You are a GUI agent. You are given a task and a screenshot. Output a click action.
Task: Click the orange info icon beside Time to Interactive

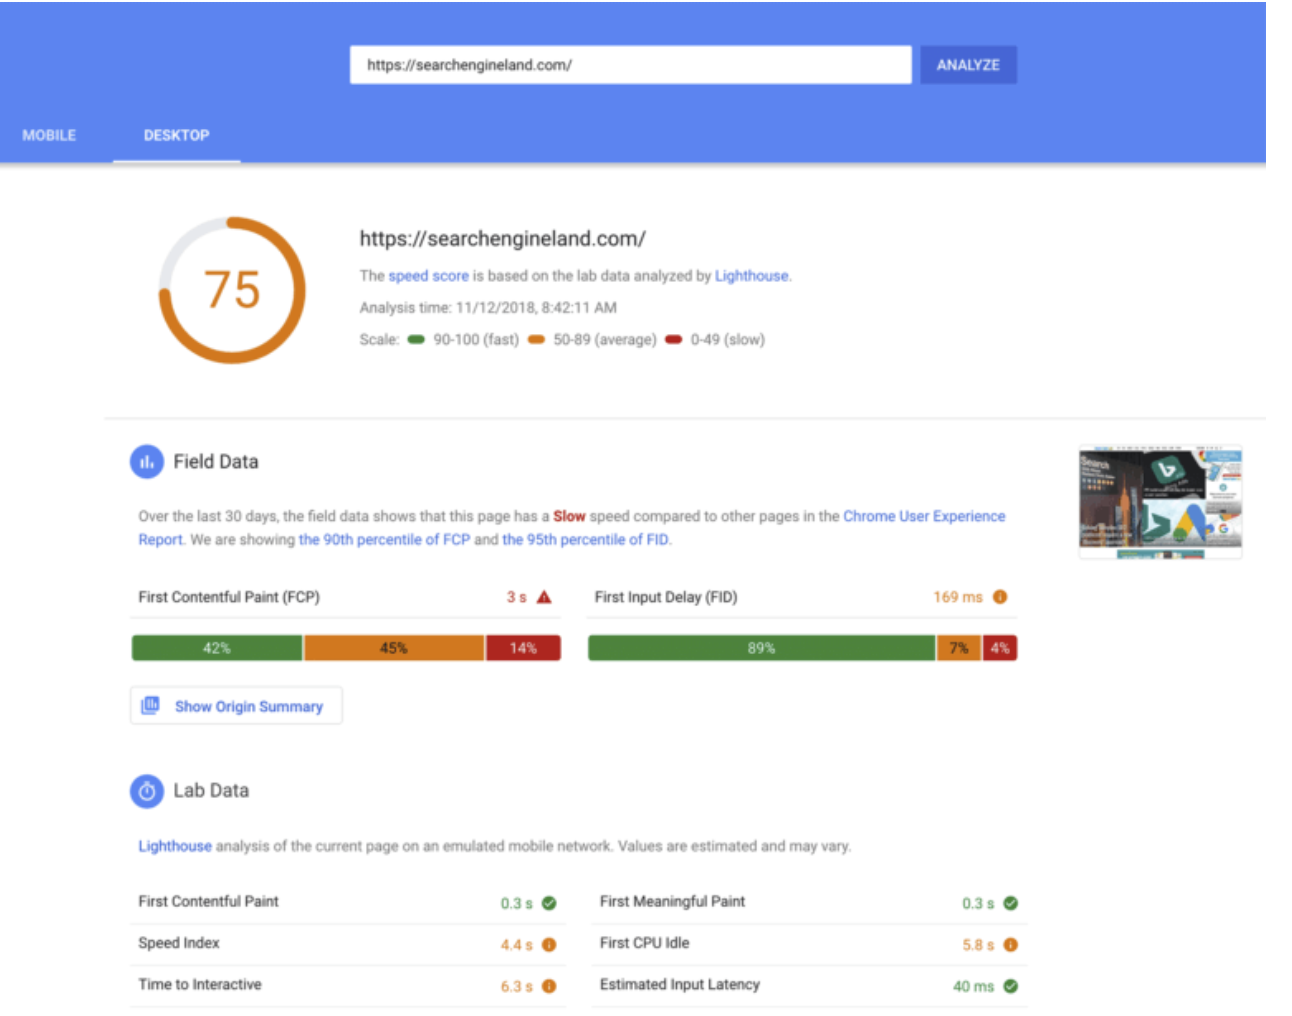pyautogui.click(x=549, y=986)
